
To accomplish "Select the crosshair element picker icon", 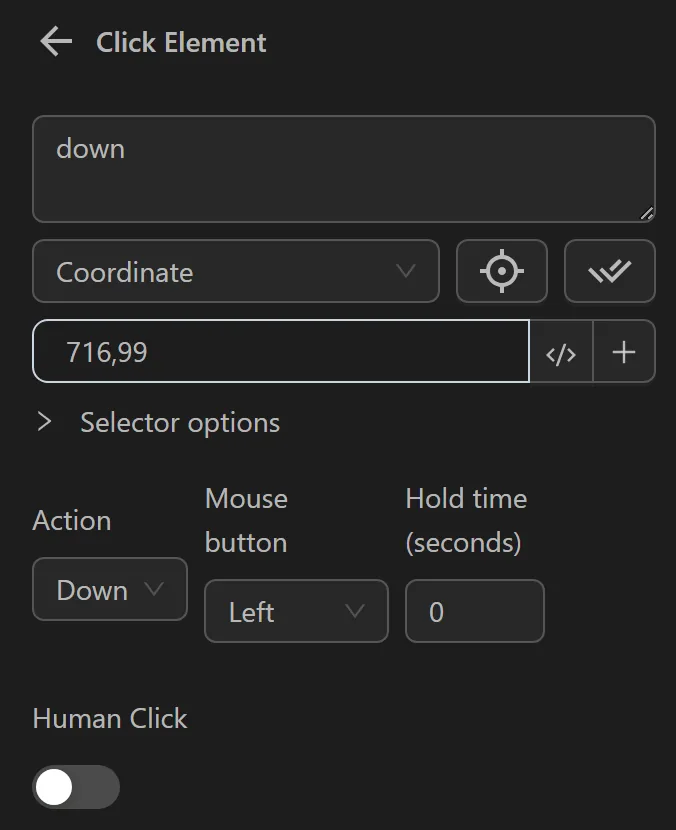I will [502, 271].
